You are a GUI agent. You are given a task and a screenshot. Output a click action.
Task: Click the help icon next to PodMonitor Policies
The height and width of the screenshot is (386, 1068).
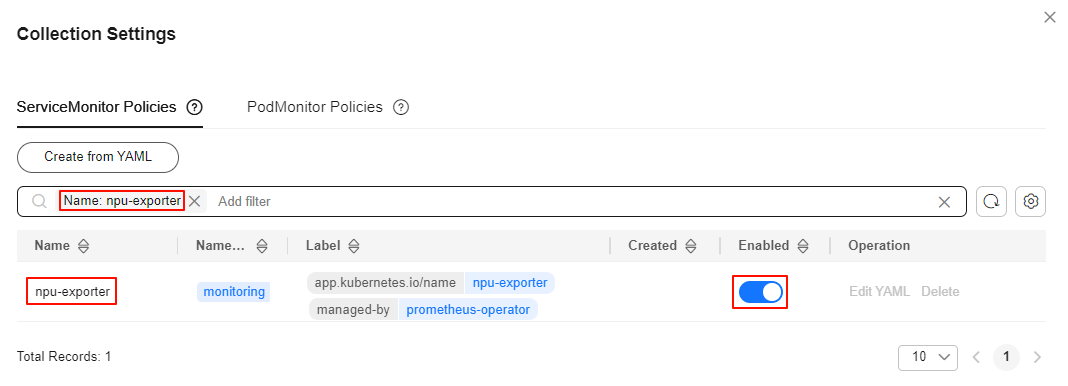(401, 108)
